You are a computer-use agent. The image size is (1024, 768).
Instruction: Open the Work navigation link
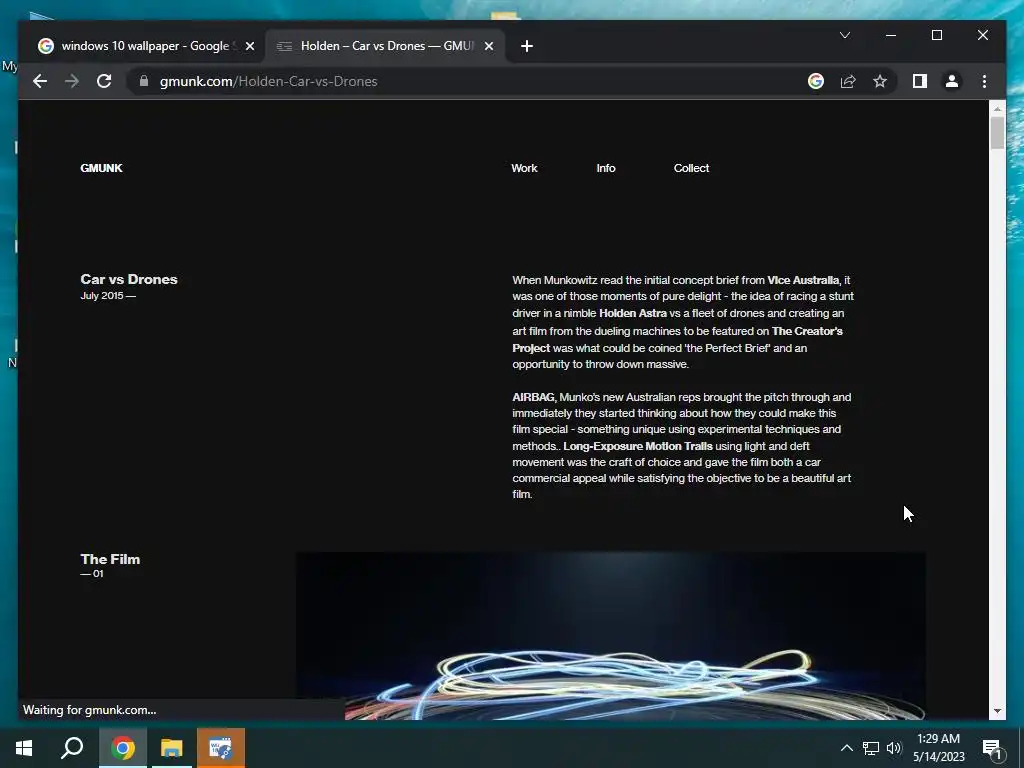[x=524, y=168]
